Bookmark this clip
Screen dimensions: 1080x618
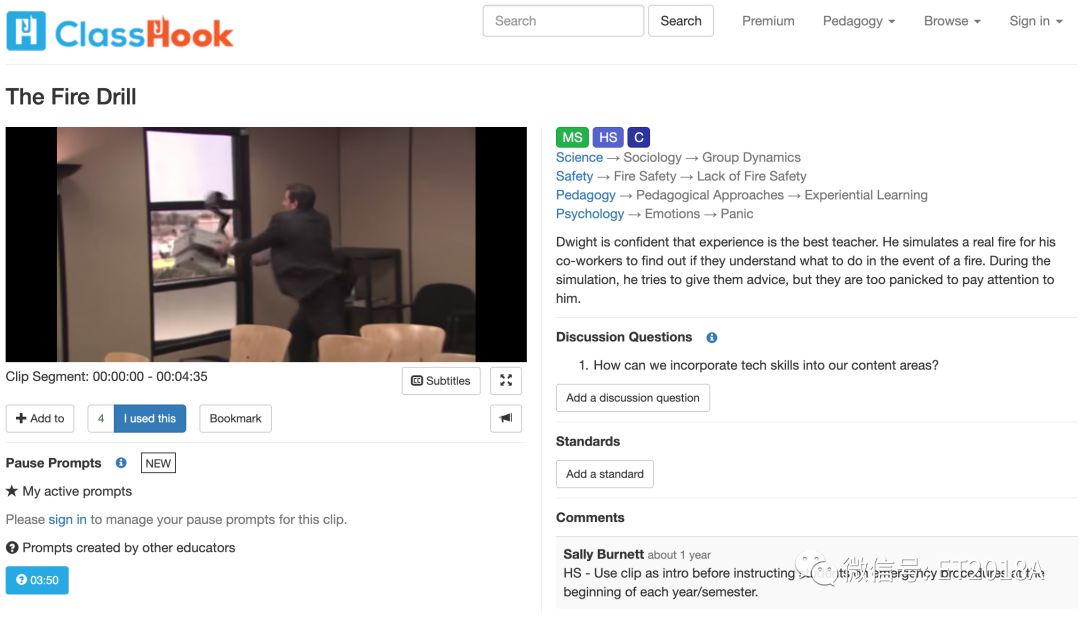[x=236, y=418]
